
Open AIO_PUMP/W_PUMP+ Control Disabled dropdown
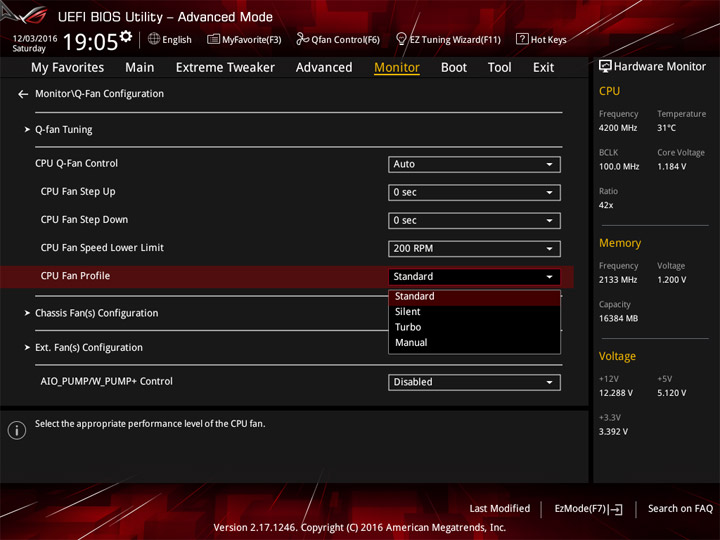click(474, 382)
